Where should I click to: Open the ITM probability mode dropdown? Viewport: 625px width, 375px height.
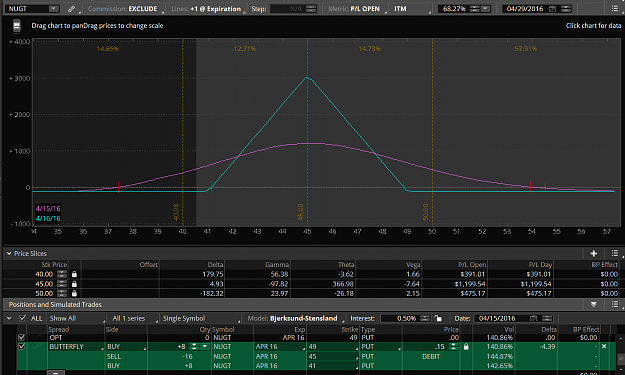tap(412, 9)
